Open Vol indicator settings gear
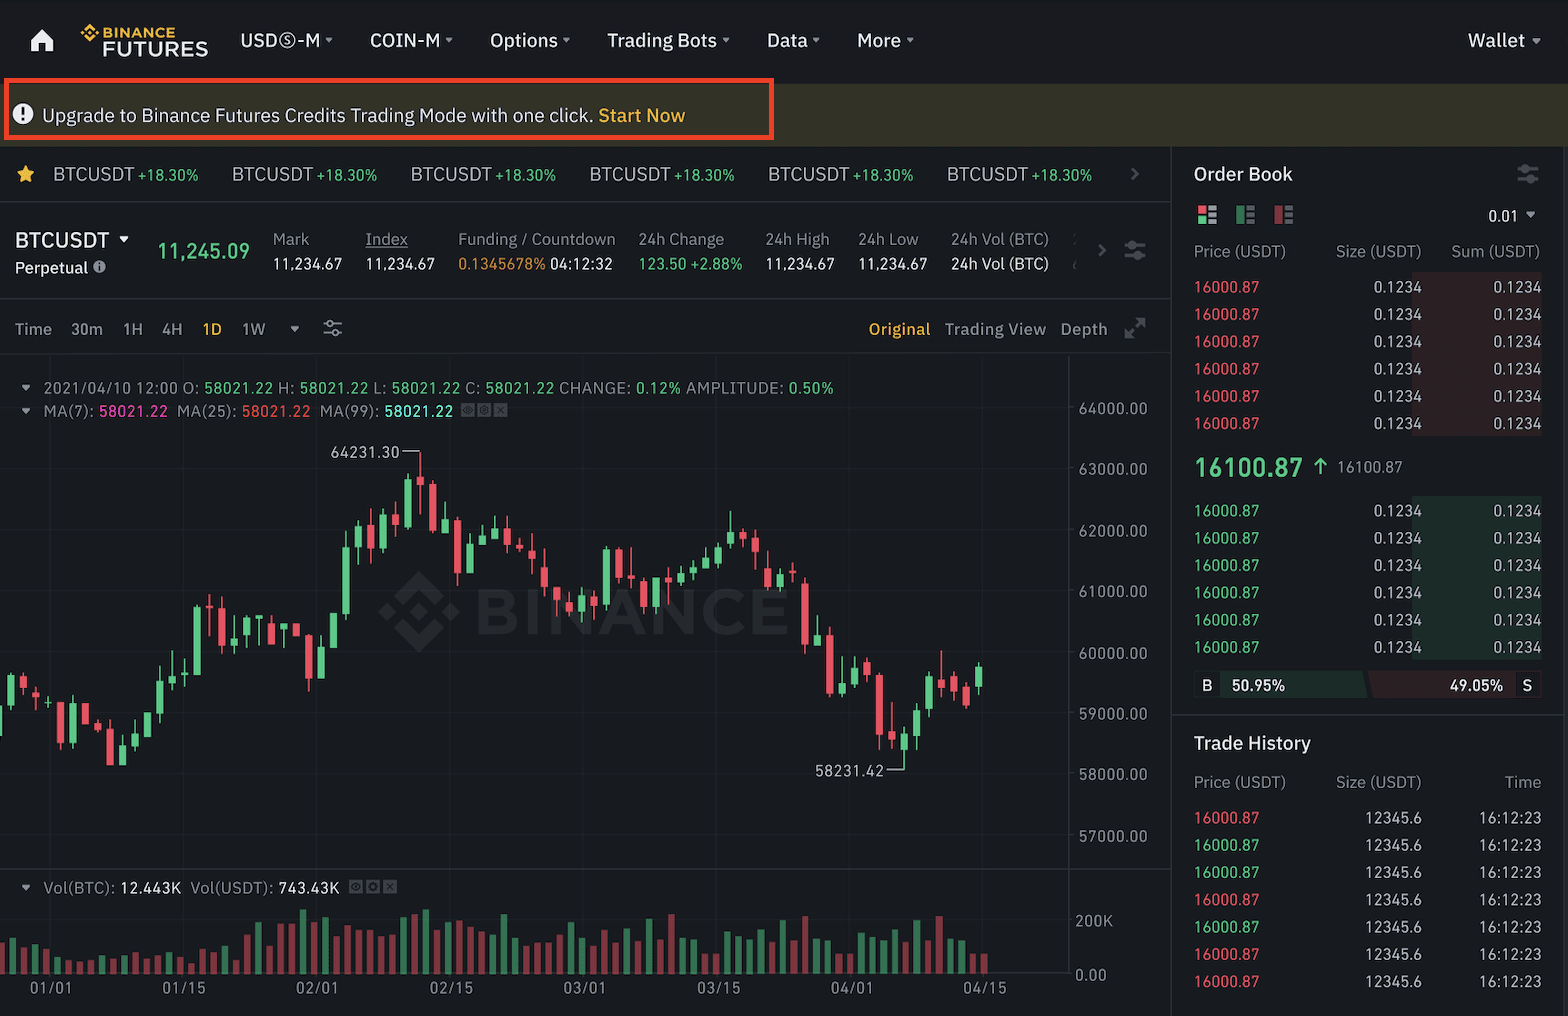The width and height of the screenshot is (1568, 1016). point(373,887)
